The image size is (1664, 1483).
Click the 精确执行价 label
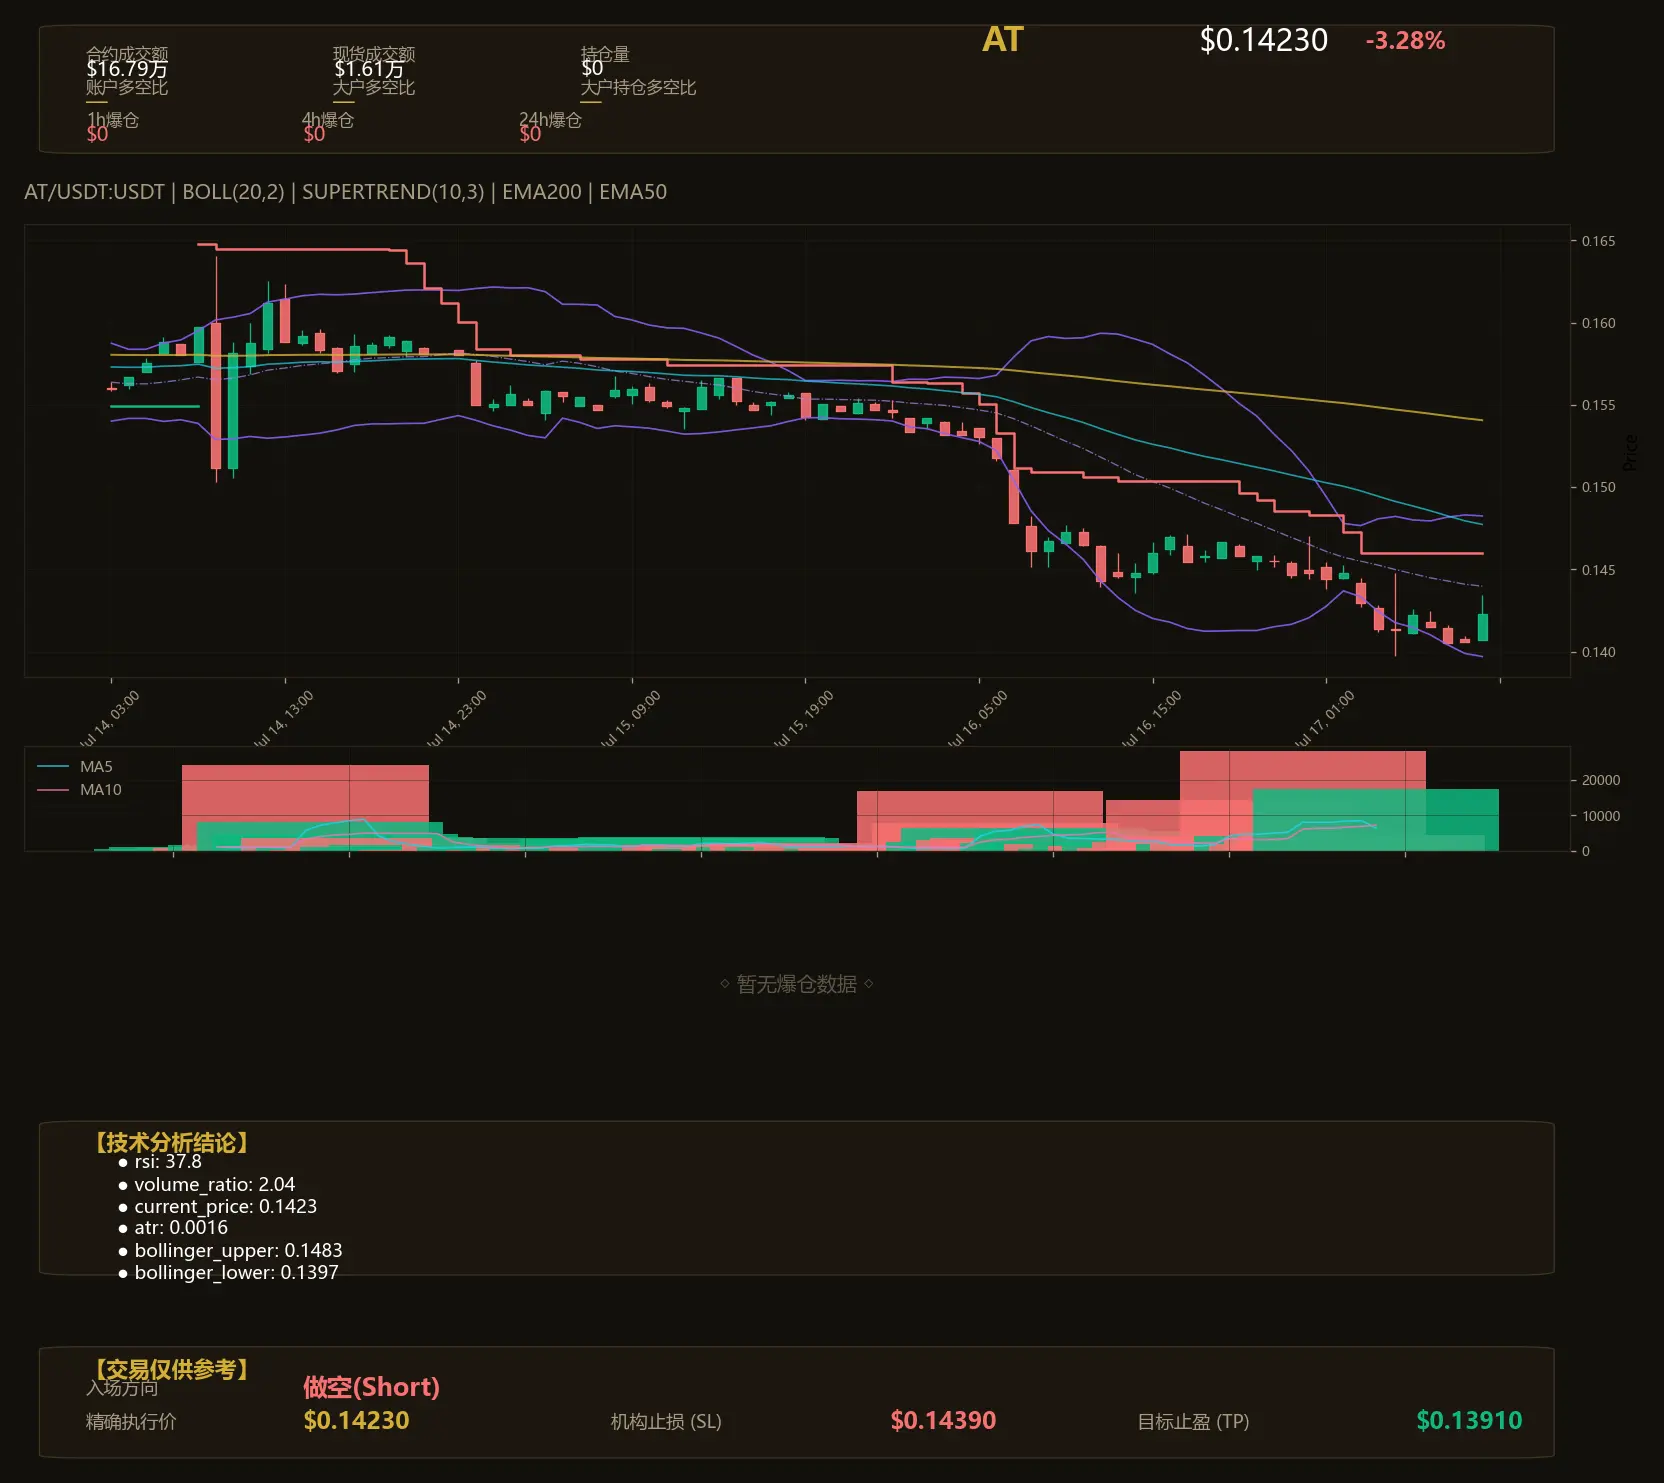tap(131, 1422)
